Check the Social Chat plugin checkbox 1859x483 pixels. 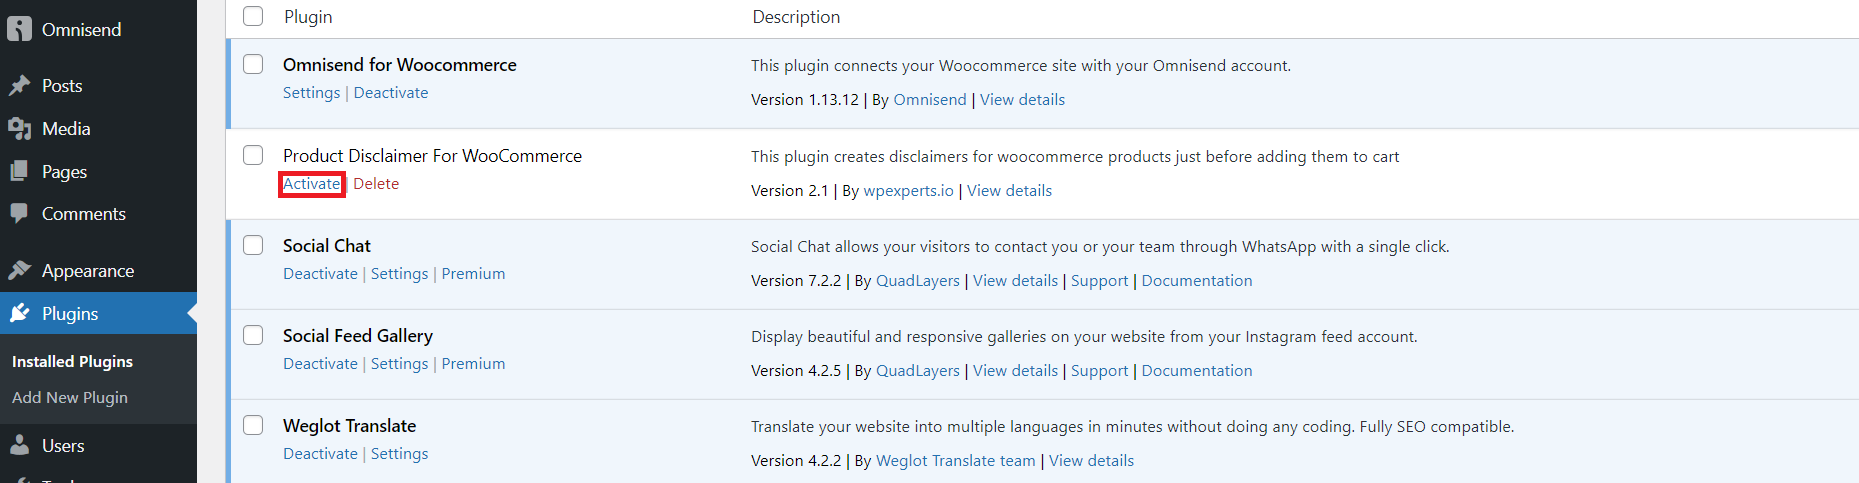pyautogui.click(x=253, y=245)
